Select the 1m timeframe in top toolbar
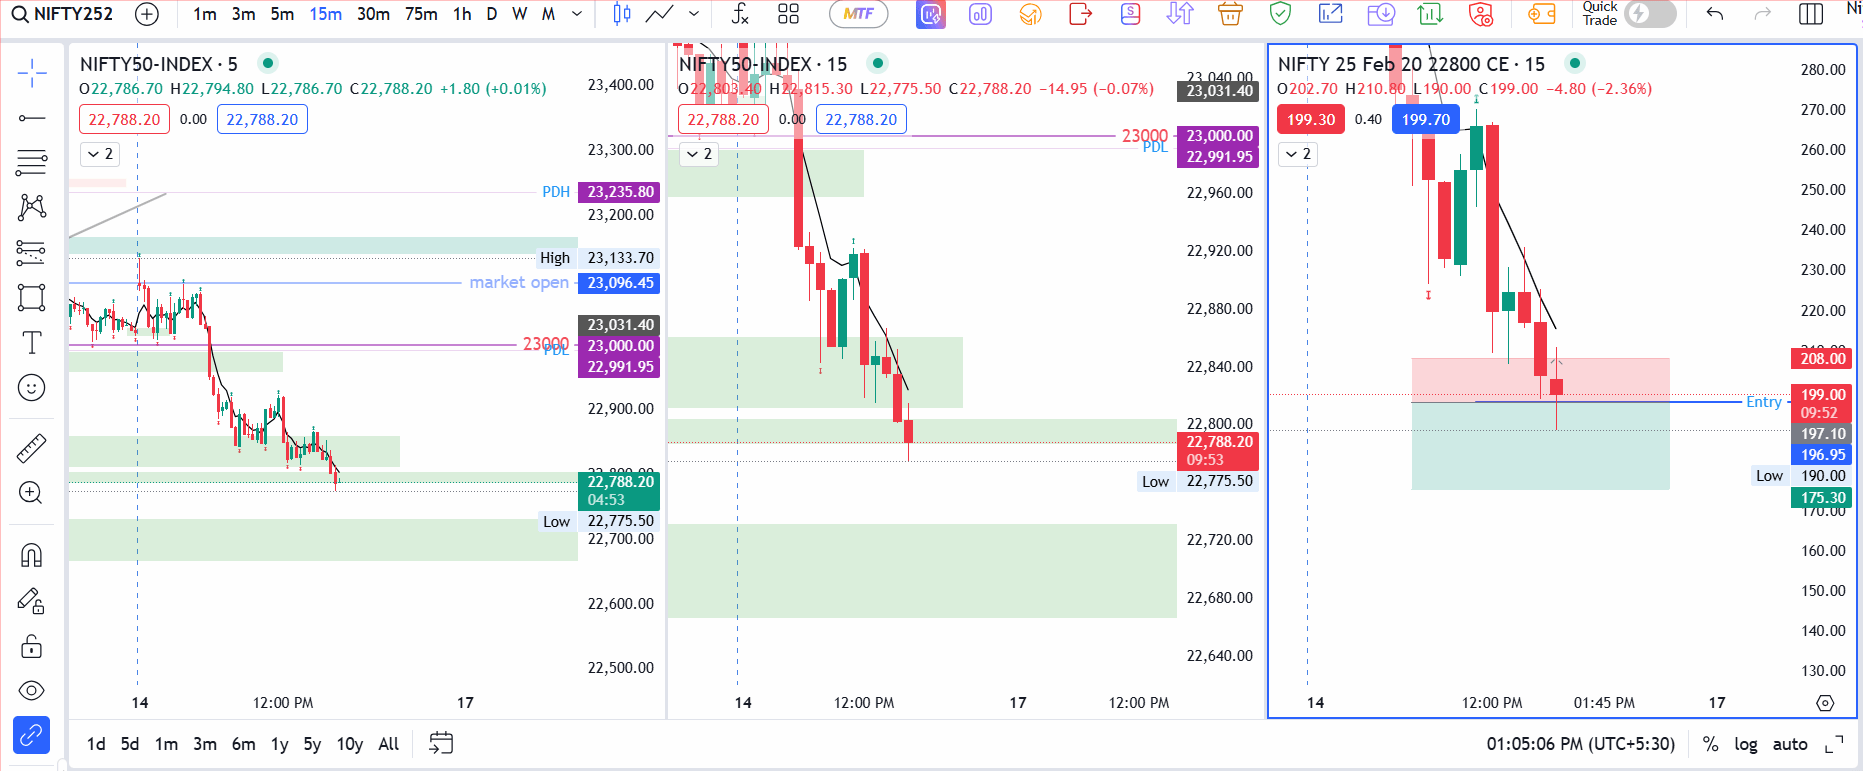 pyautogui.click(x=205, y=14)
